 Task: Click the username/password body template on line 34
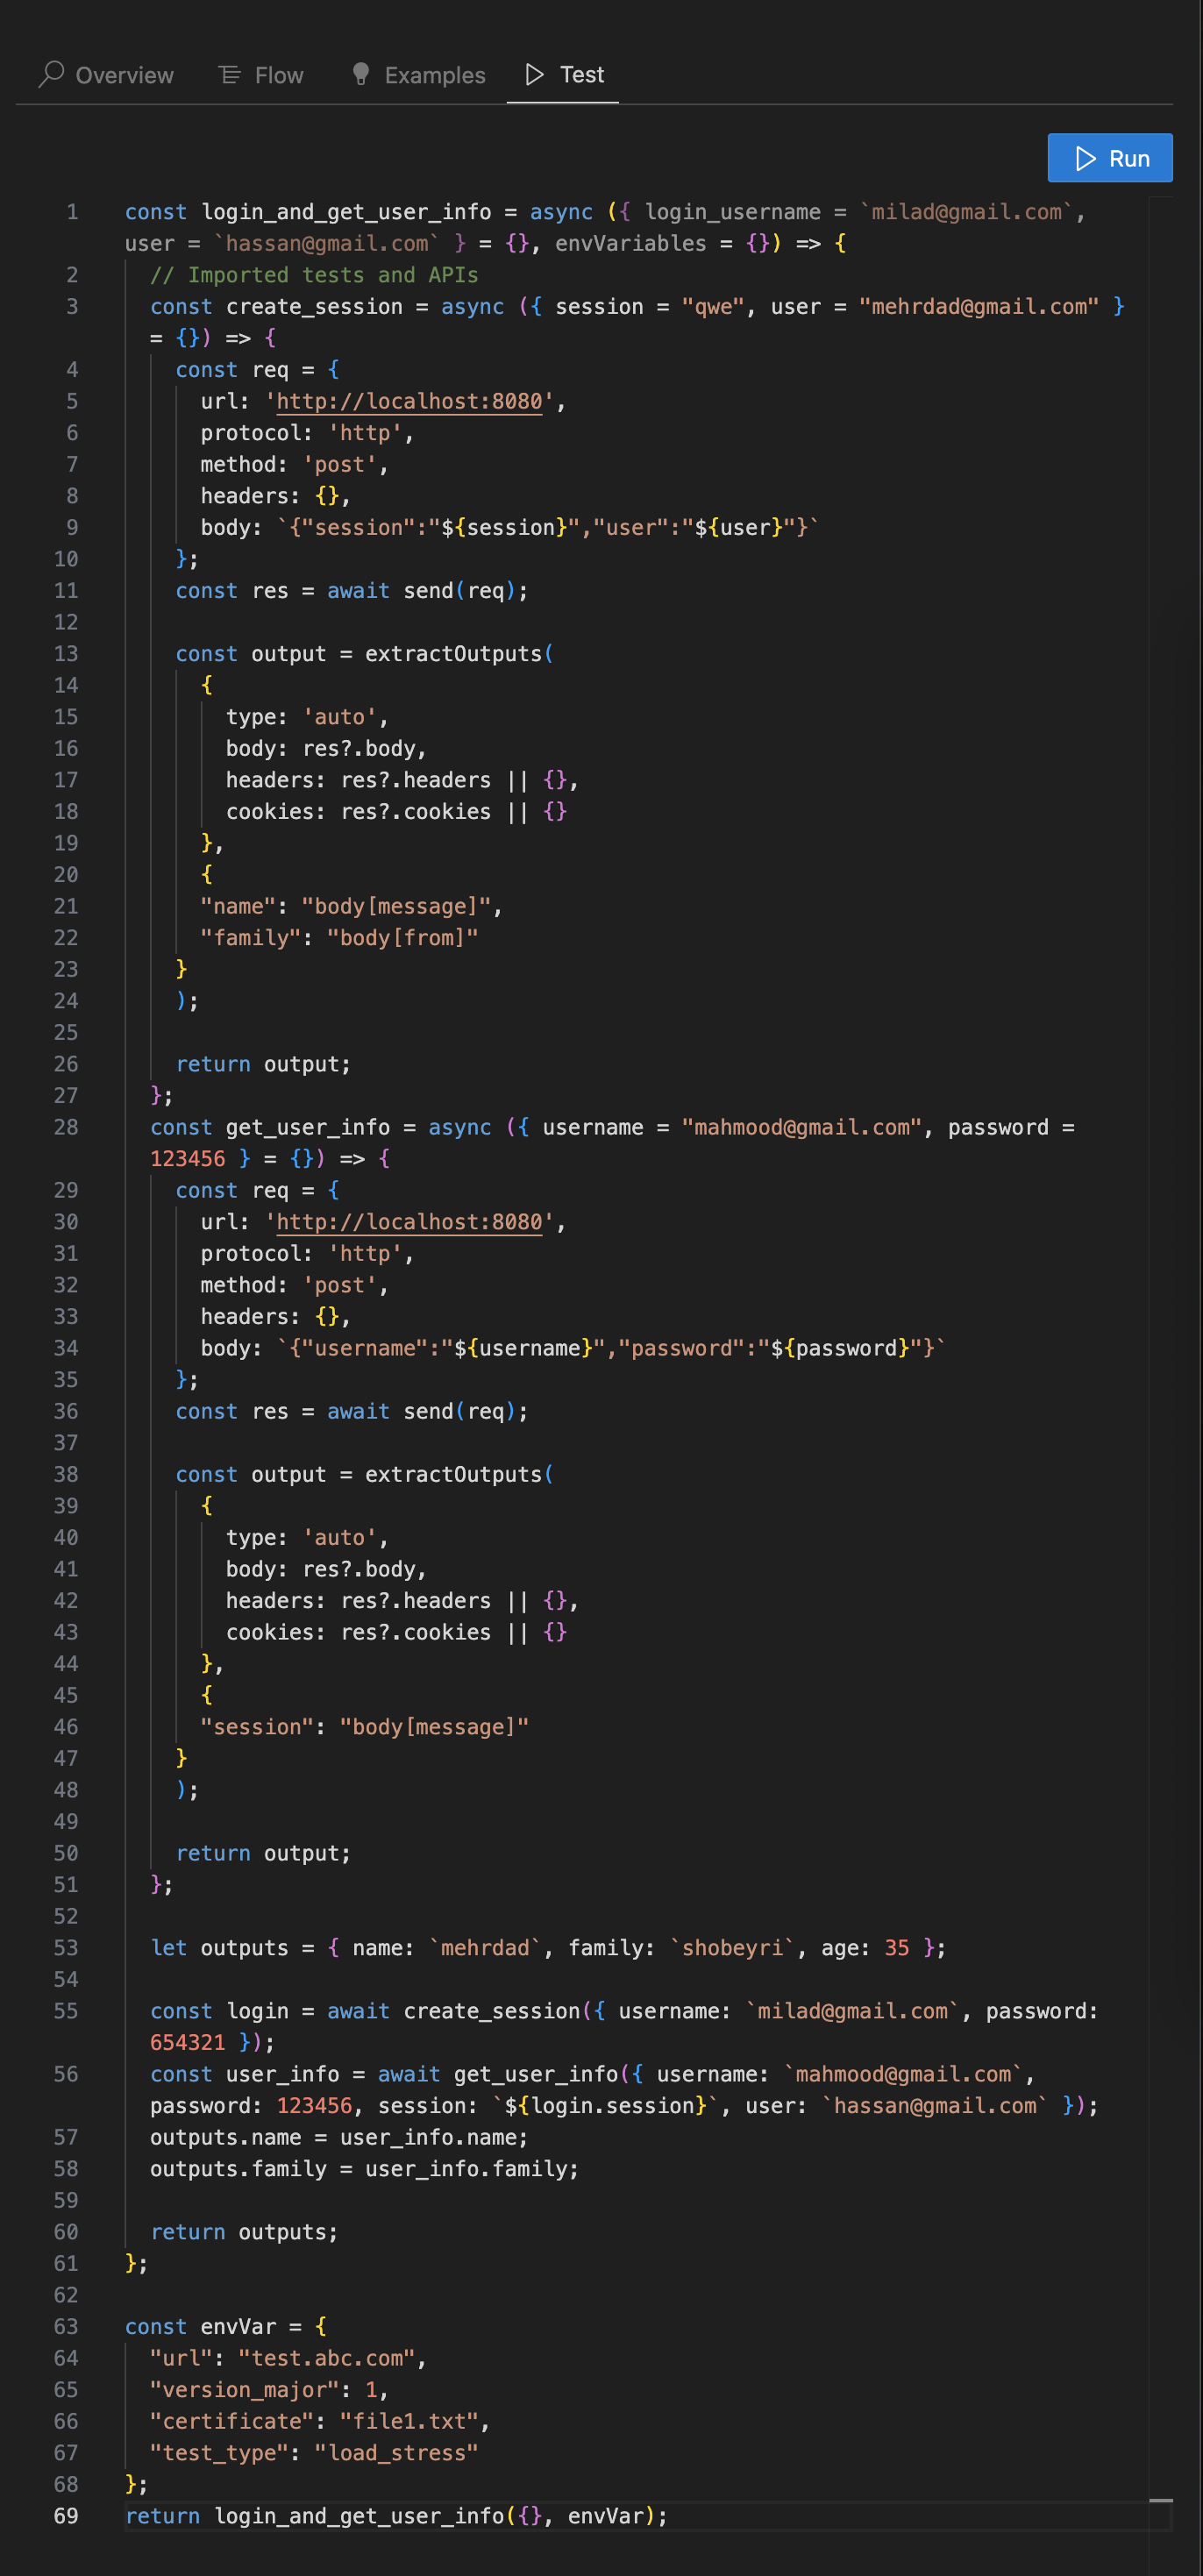tap(611, 1348)
